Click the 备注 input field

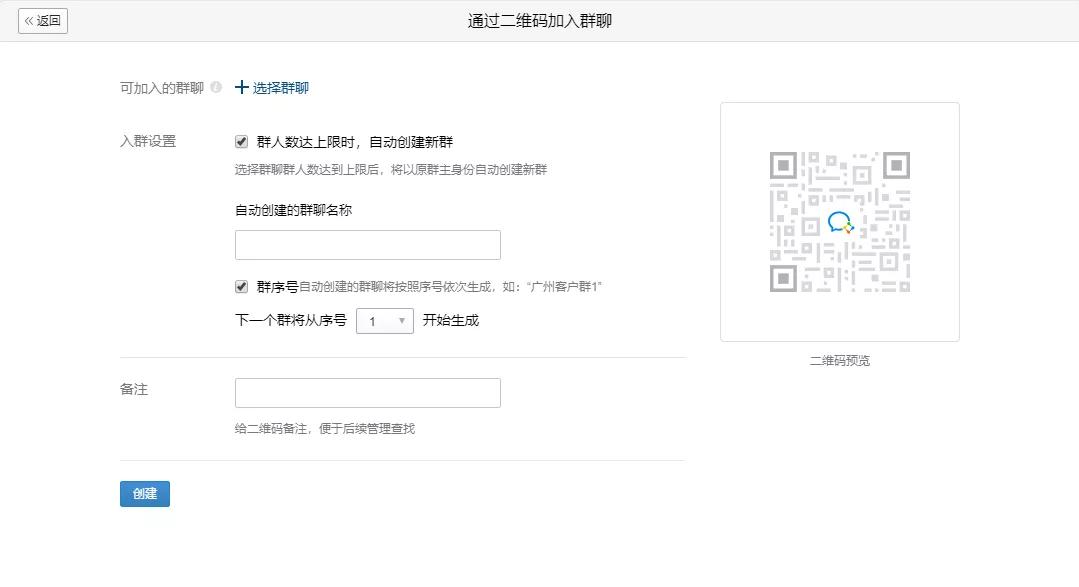click(367, 392)
